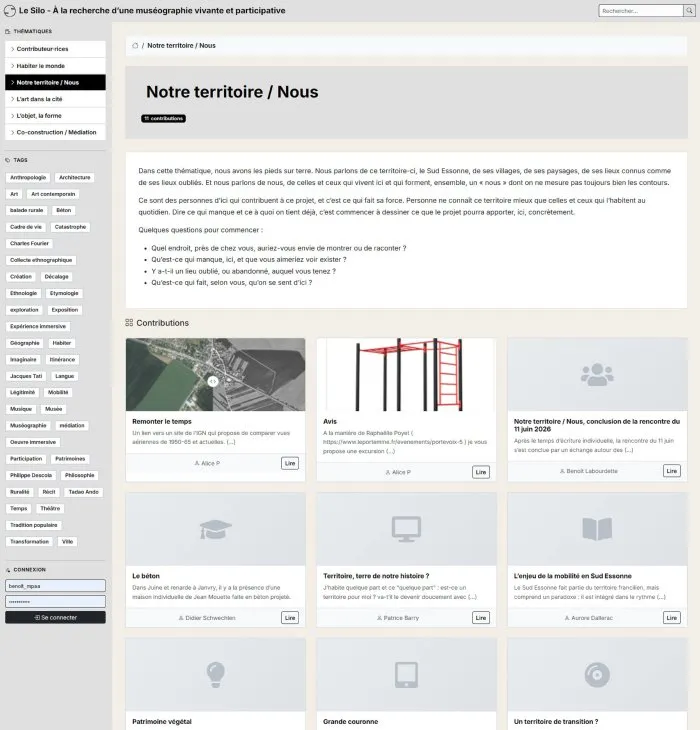This screenshot has width=700, height=730.
Task: Go to home via breadcrumb house icon
Action: pyautogui.click(x=135, y=46)
